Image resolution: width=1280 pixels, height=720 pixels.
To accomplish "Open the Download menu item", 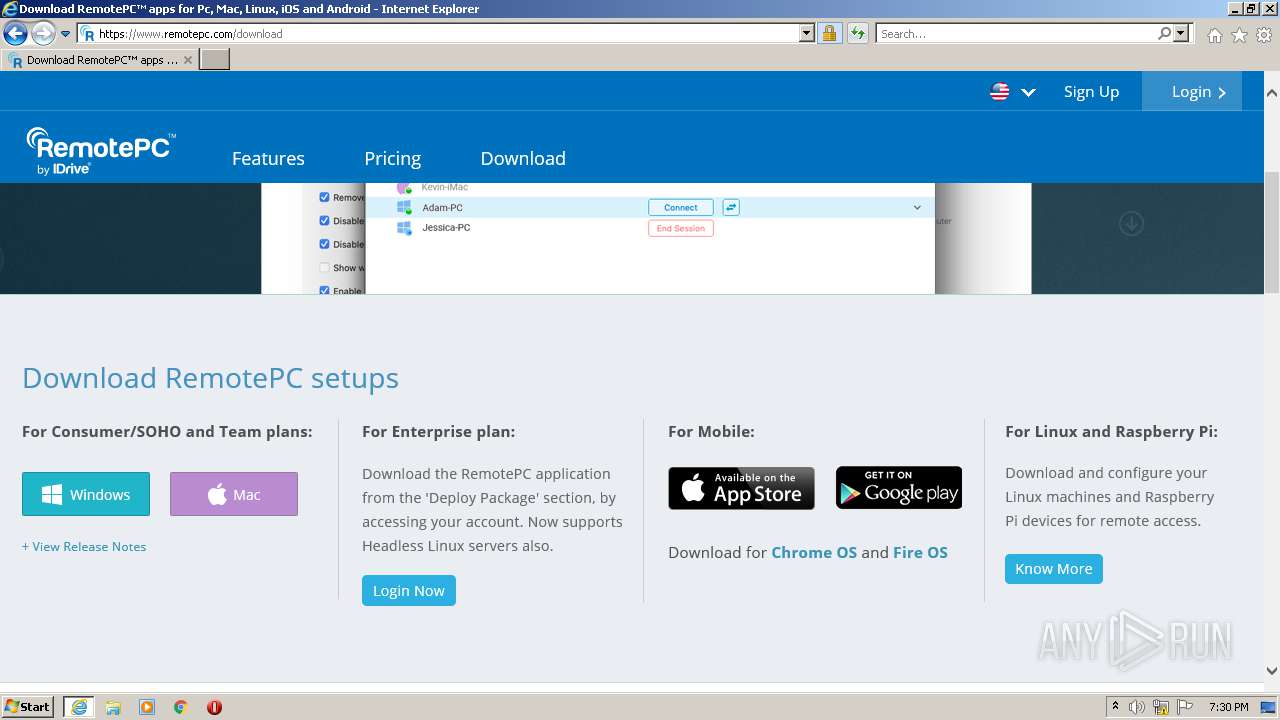I will [523, 158].
